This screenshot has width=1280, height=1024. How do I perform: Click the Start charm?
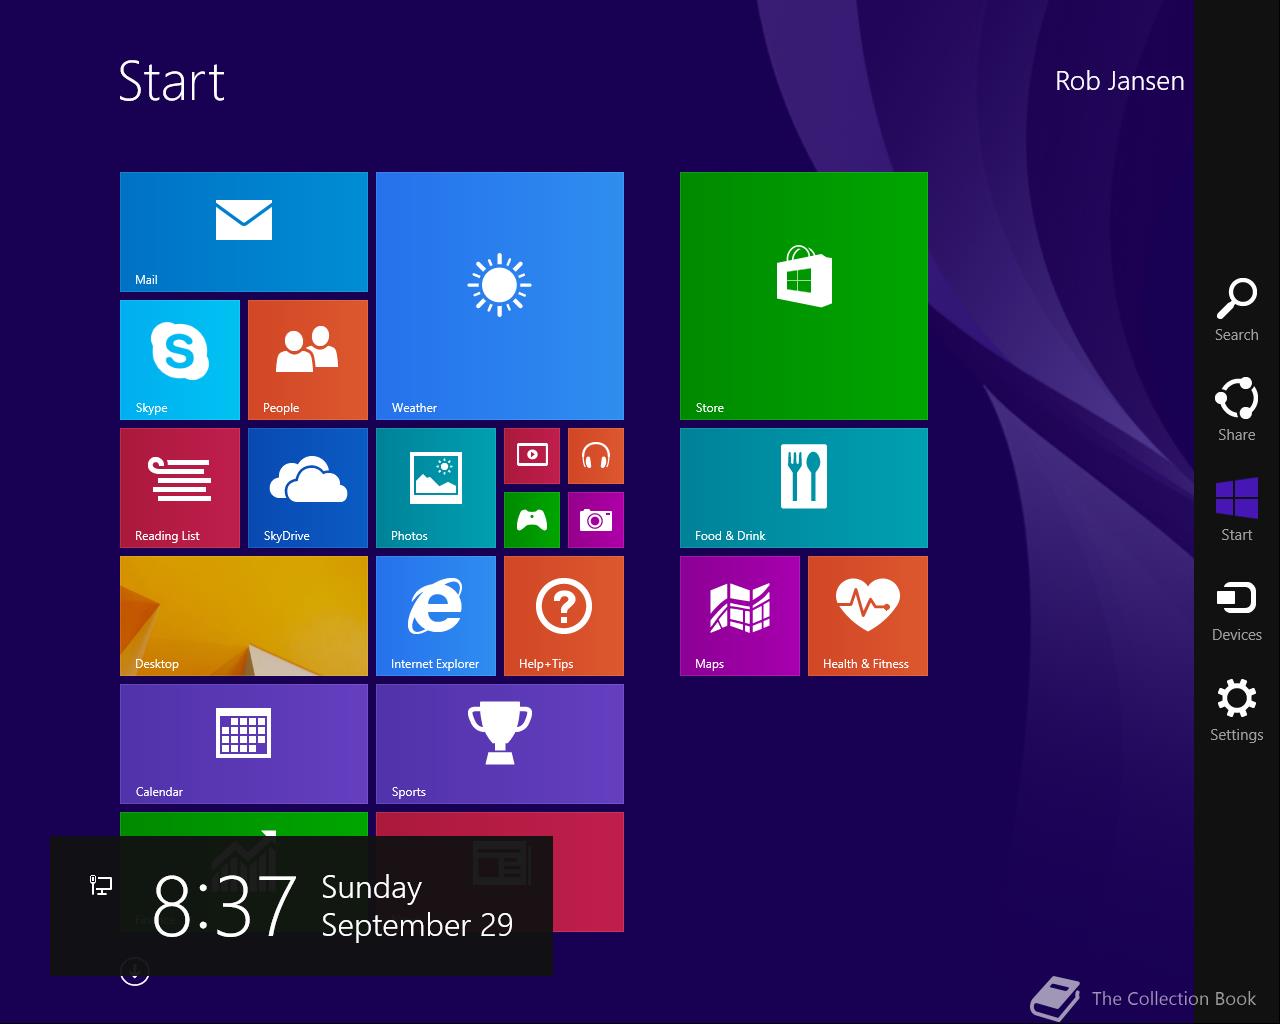(x=1237, y=510)
